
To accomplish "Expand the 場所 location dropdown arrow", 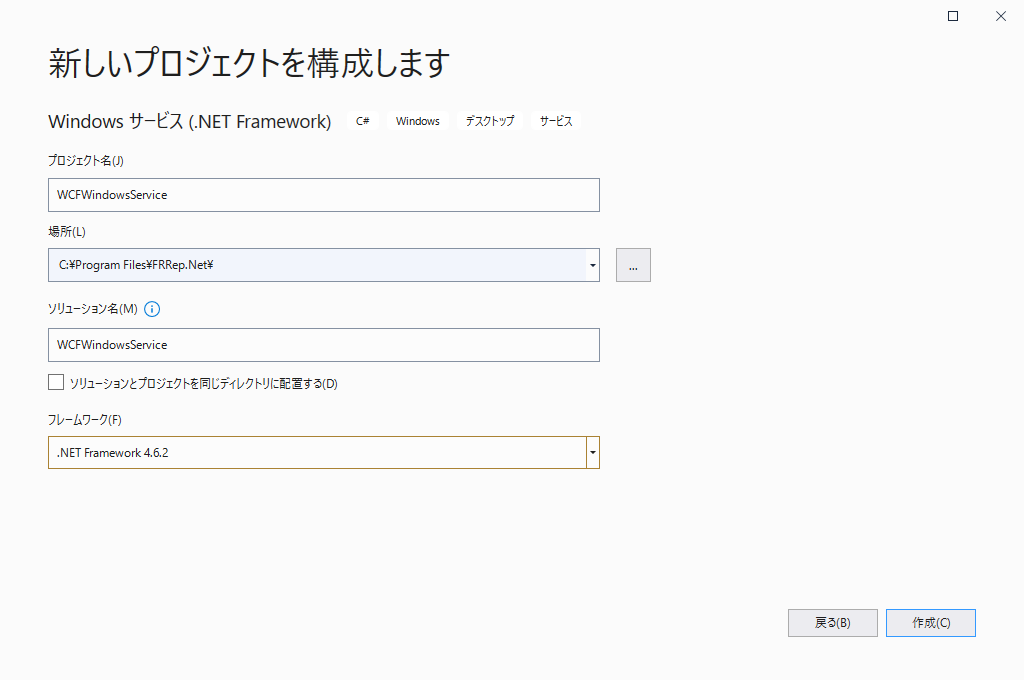I will click(x=593, y=265).
